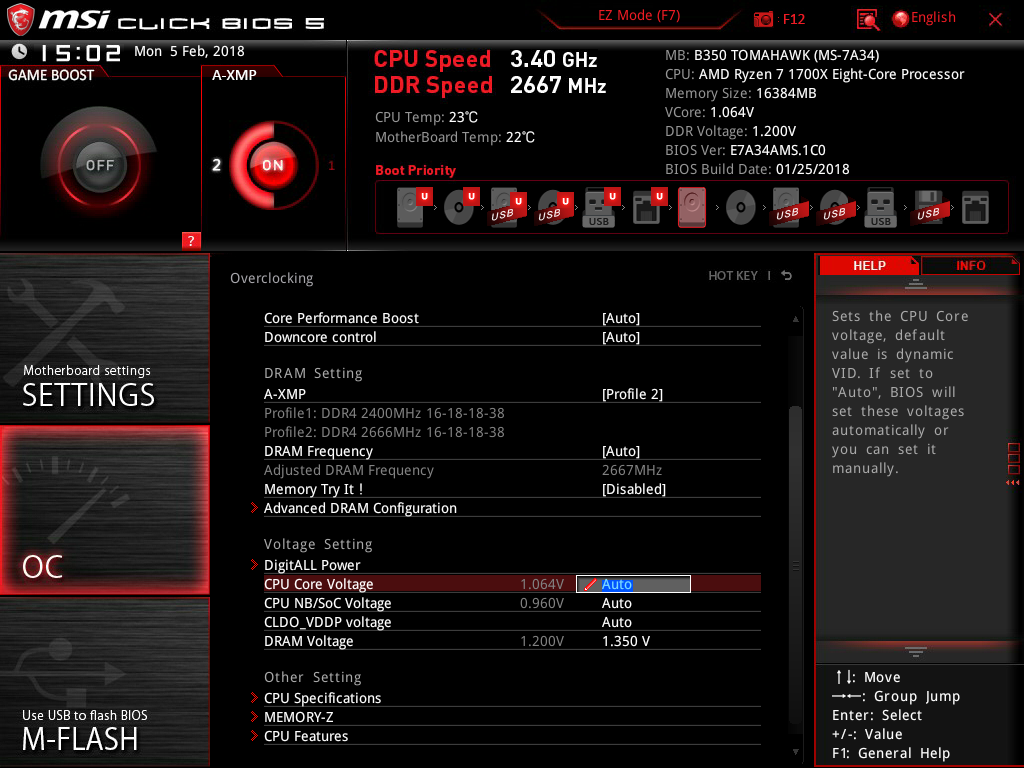This screenshot has height=768, width=1024.
Task: Edit CLDO_VDDP voltage Auto value
Action: pyautogui.click(x=616, y=622)
